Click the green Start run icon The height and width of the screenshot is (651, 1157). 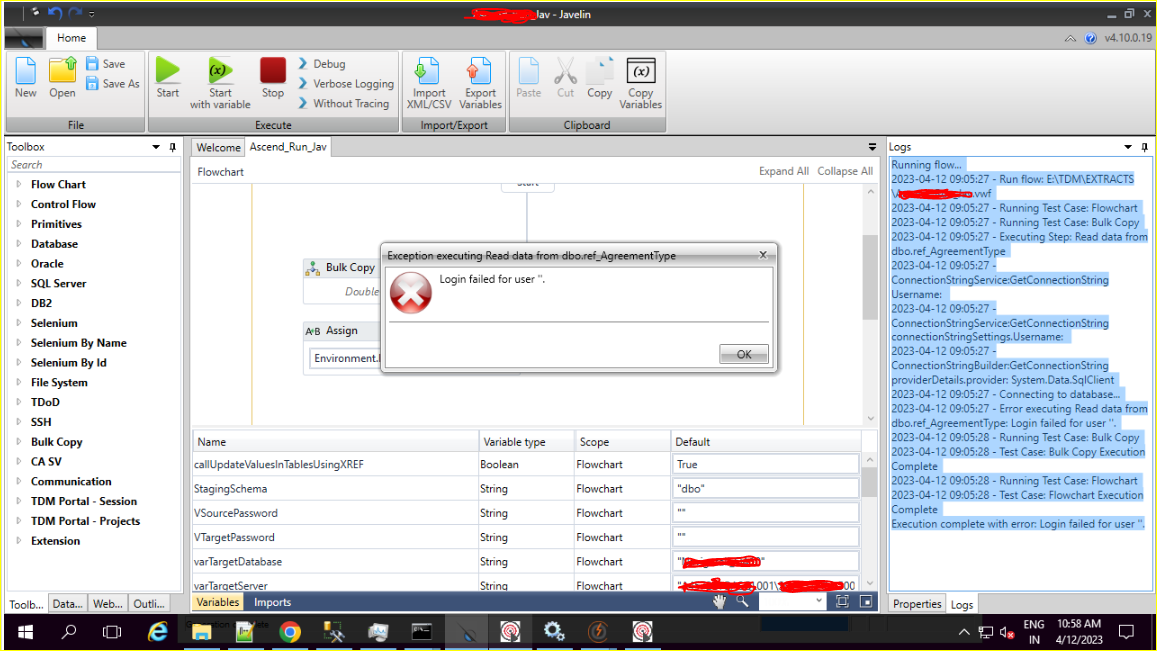[x=168, y=71]
